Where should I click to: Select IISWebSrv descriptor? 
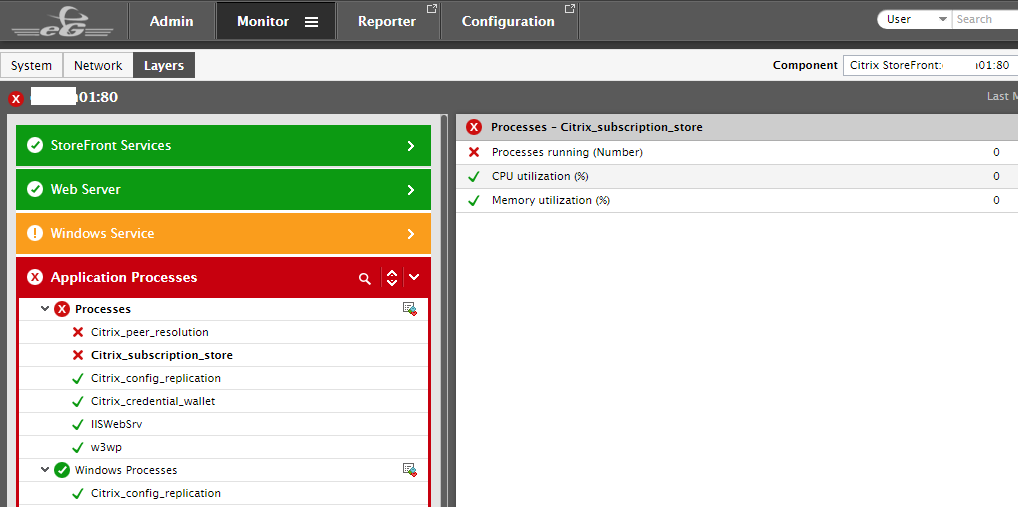(116, 425)
